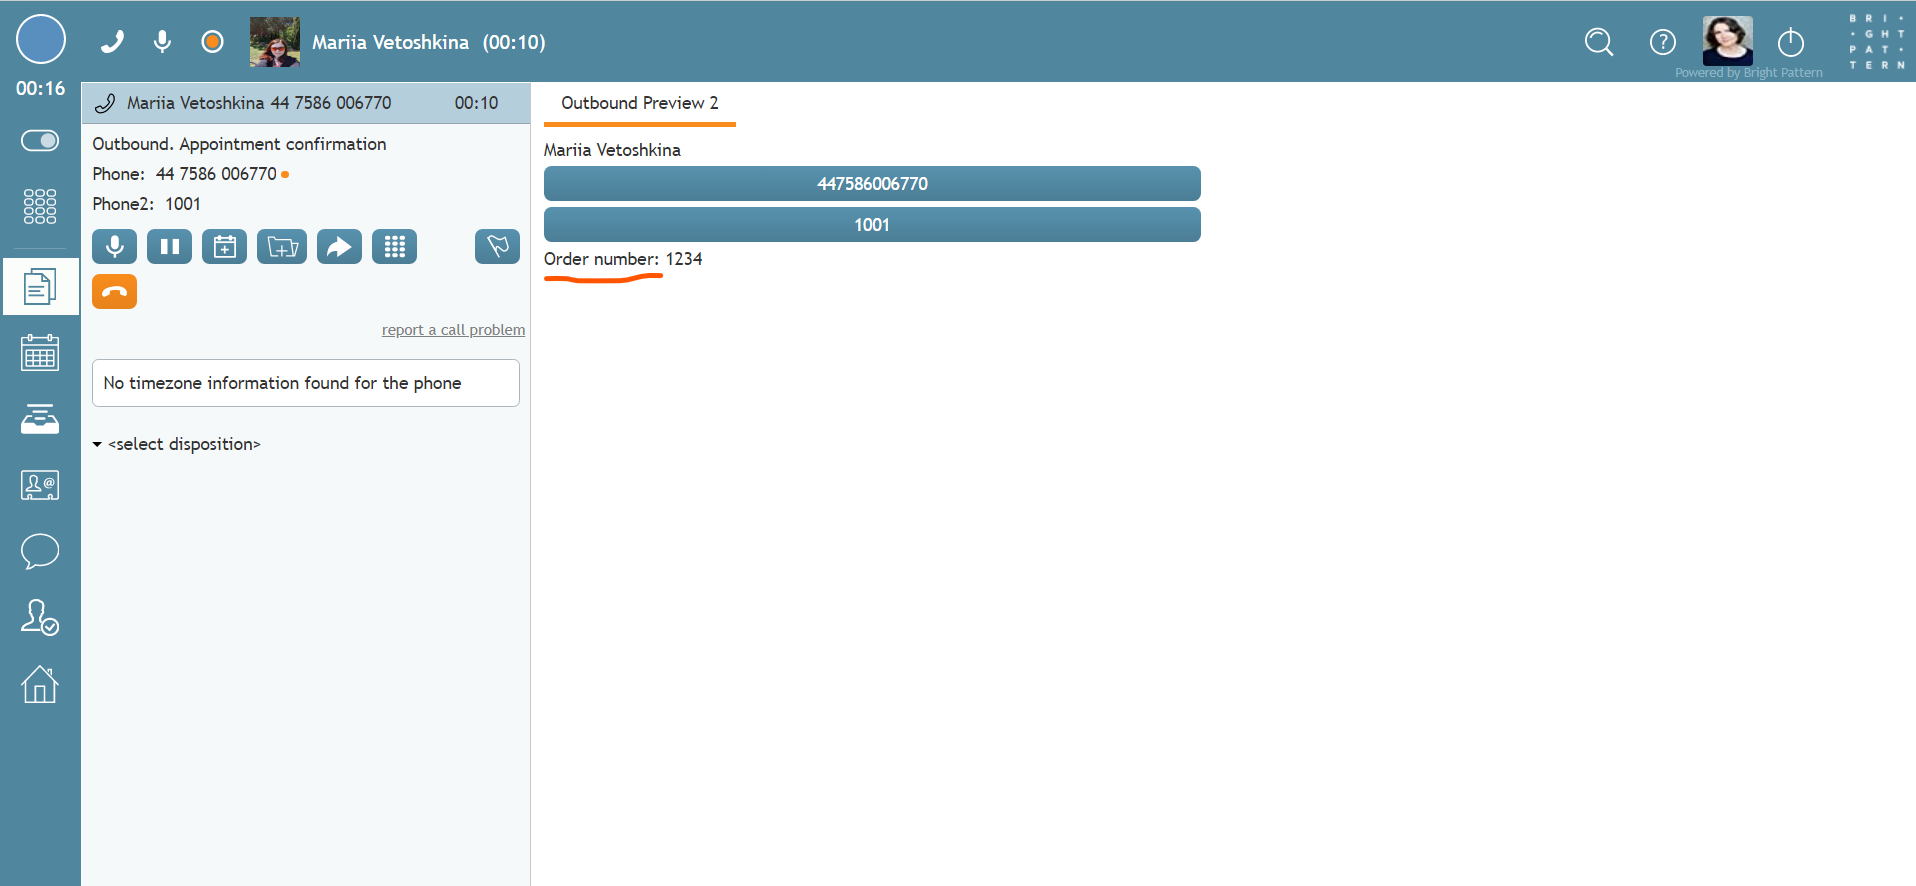The image size is (1916, 886).
Task: Dial number 447586006770
Action: [871, 184]
